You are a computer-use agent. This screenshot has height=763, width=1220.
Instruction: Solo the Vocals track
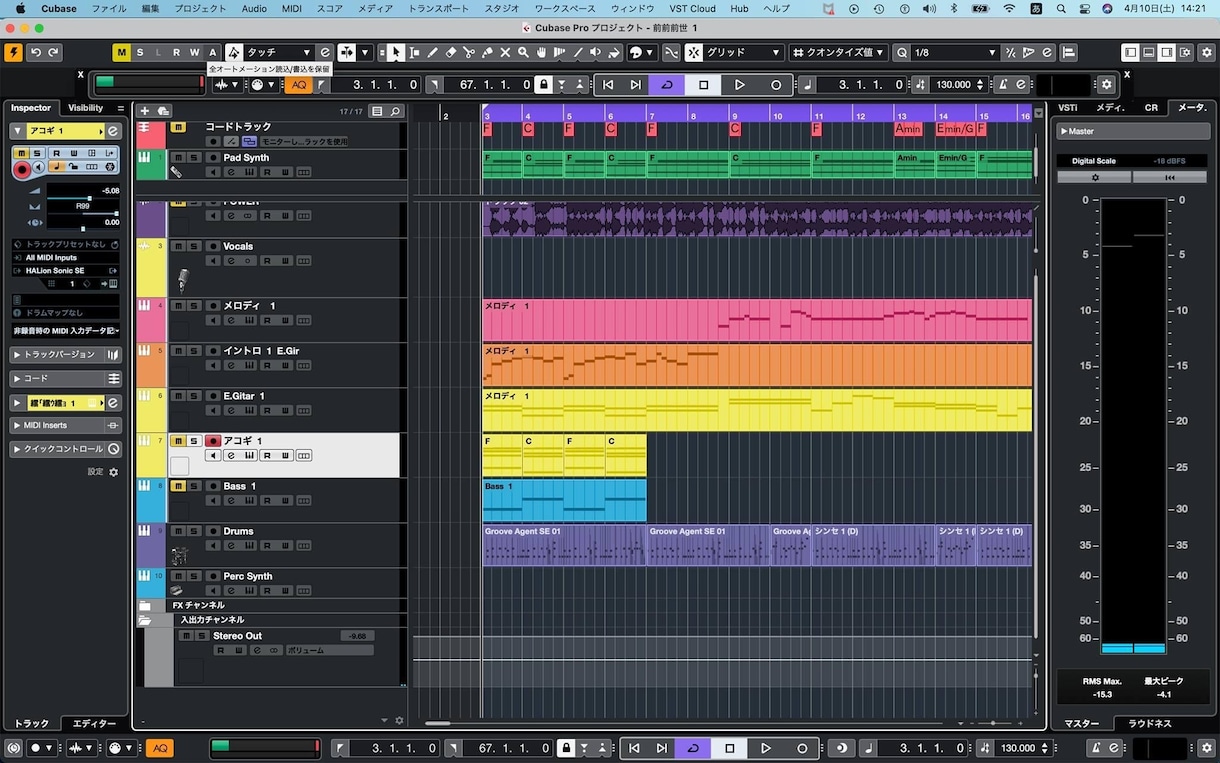194,246
